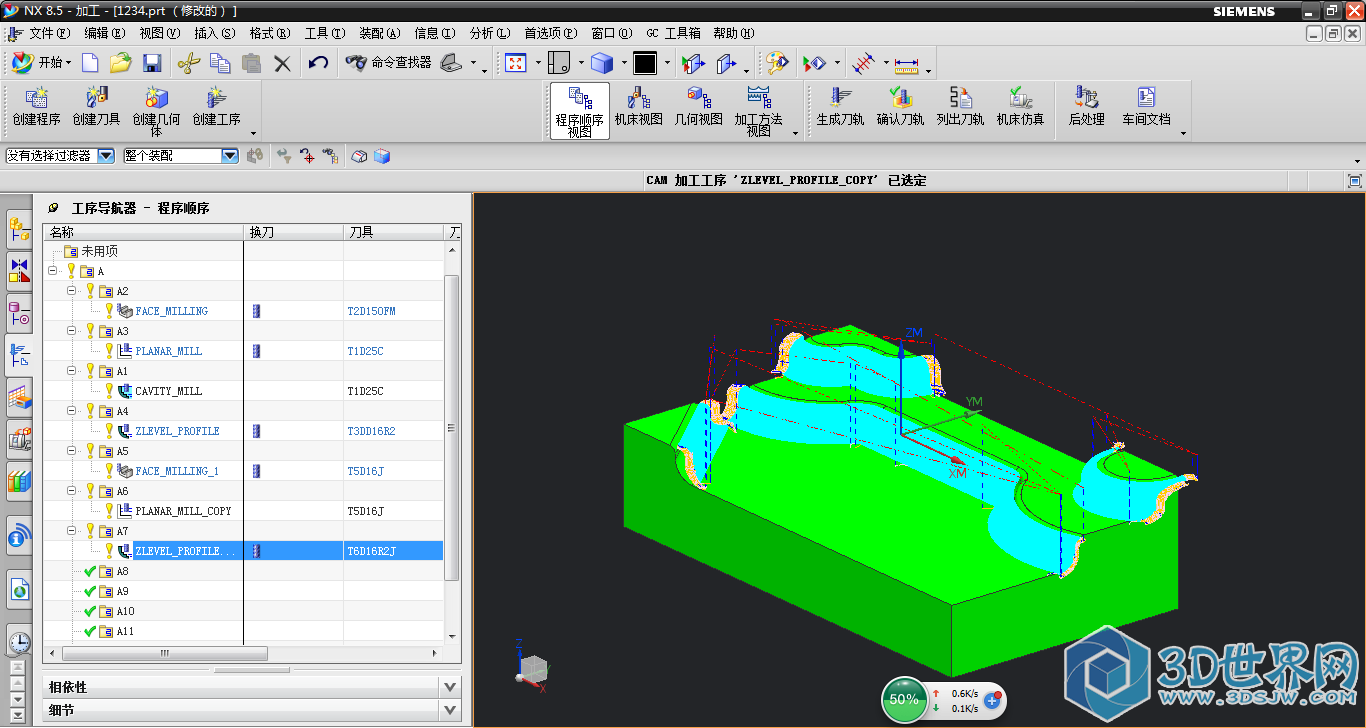Image resolution: width=1366 pixels, height=728 pixels.
Task: Open 插入 insert menu
Action: [215, 33]
